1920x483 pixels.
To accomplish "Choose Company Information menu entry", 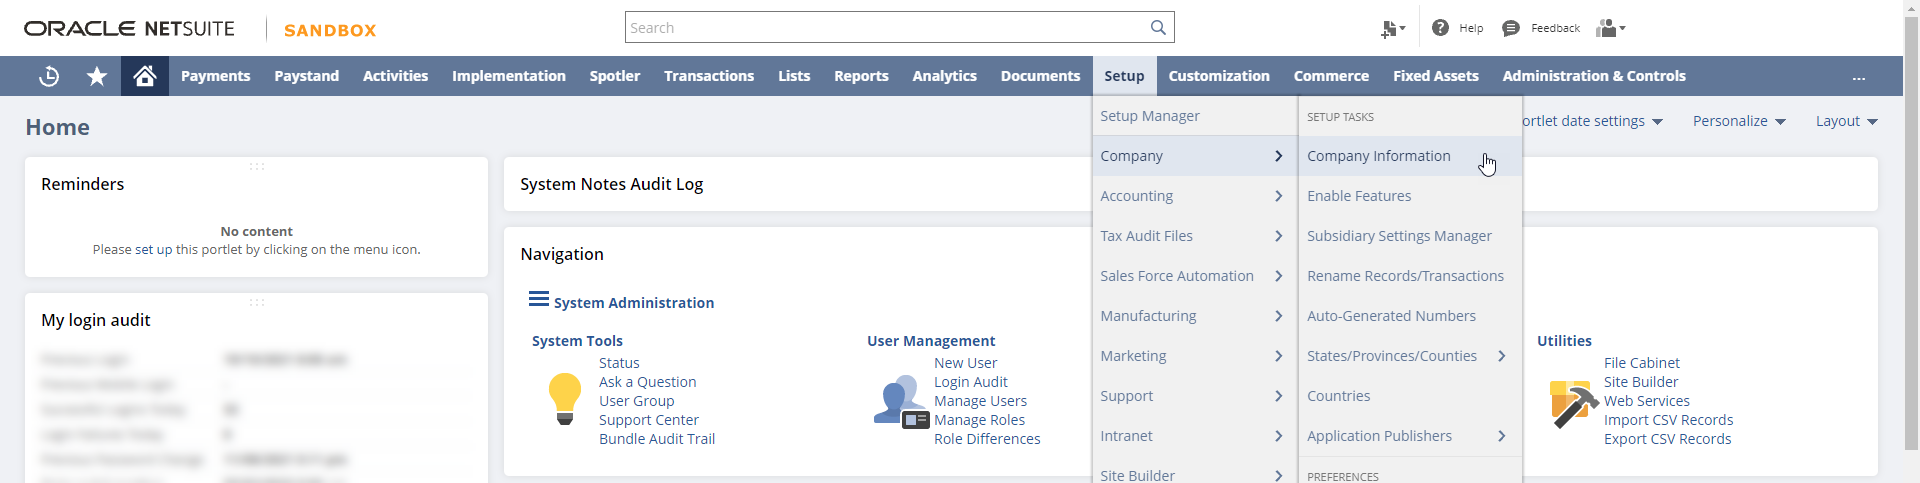I will [x=1378, y=156].
